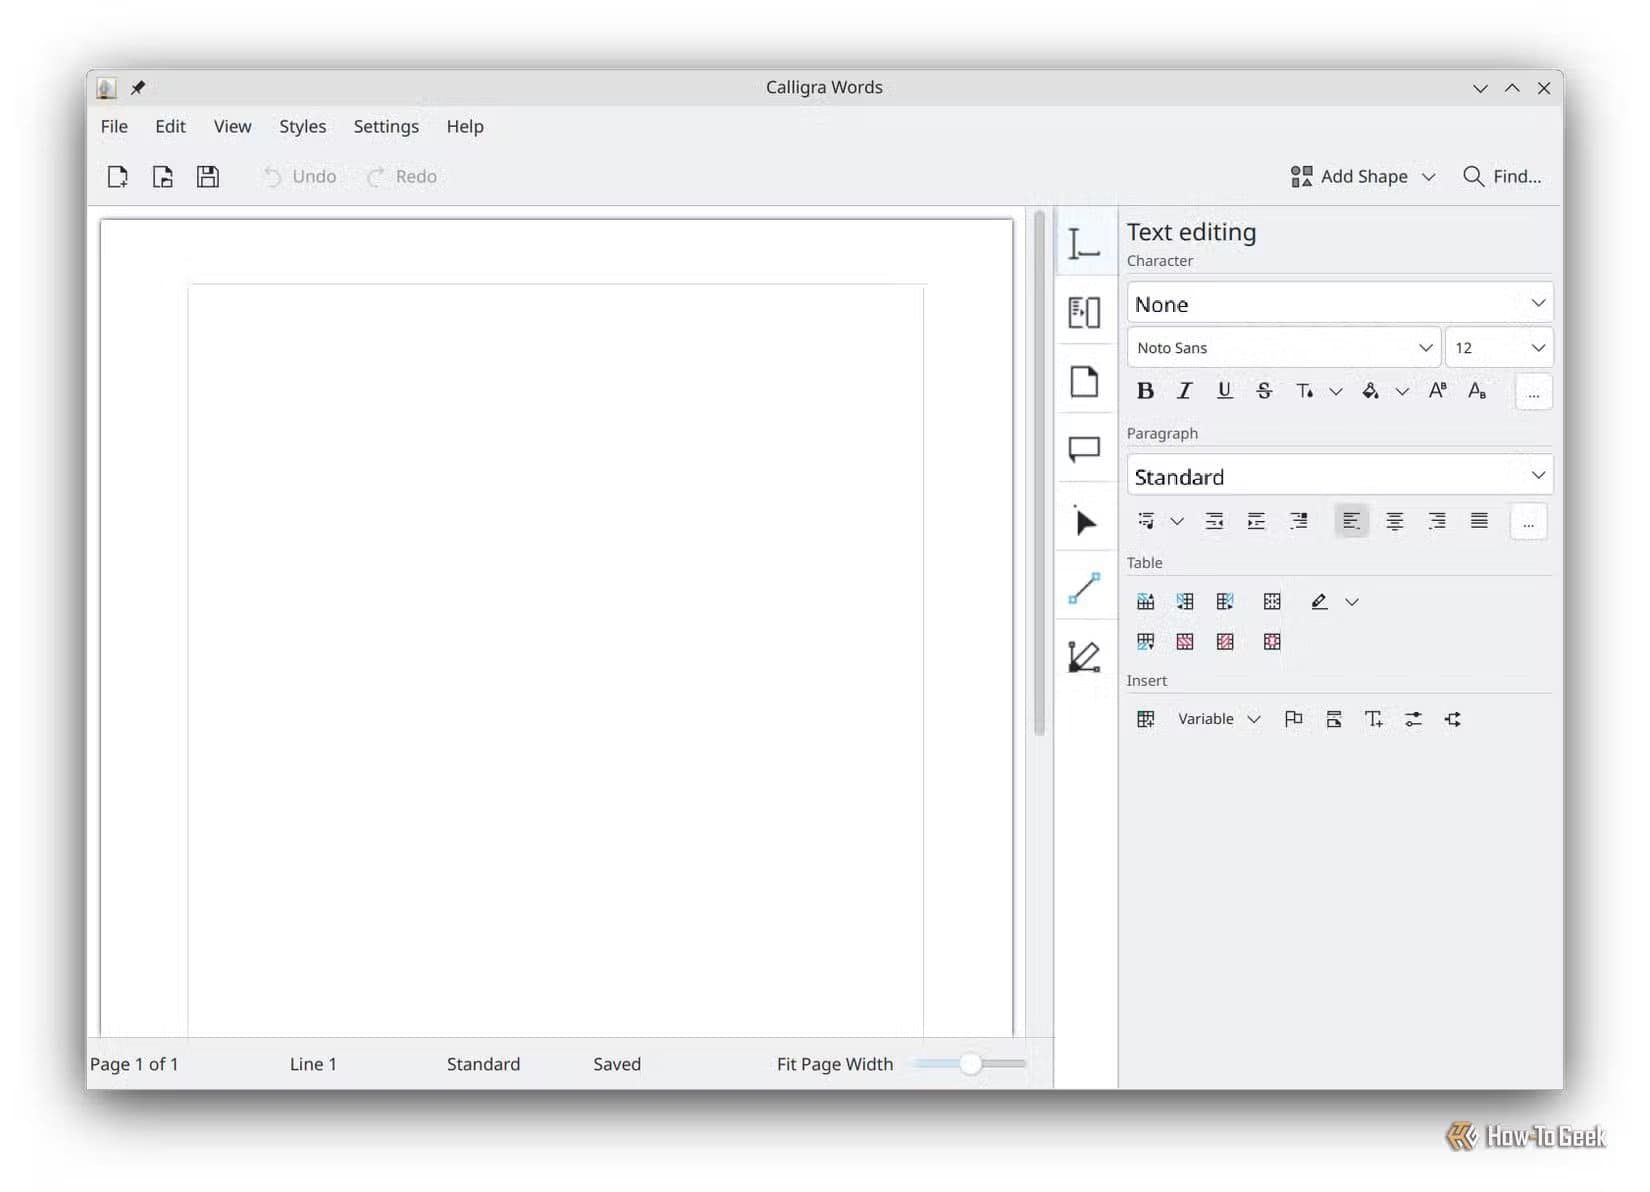Image resolution: width=1650 pixels, height=1192 pixels.
Task: Click the page break icon in Insert
Action: (x=1334, y=719)
